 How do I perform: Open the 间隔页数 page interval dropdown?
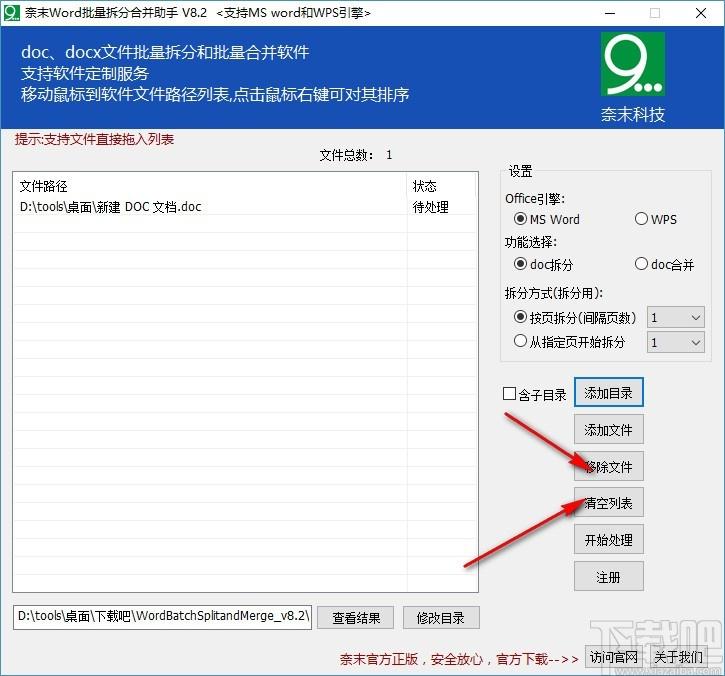[676, 318]
